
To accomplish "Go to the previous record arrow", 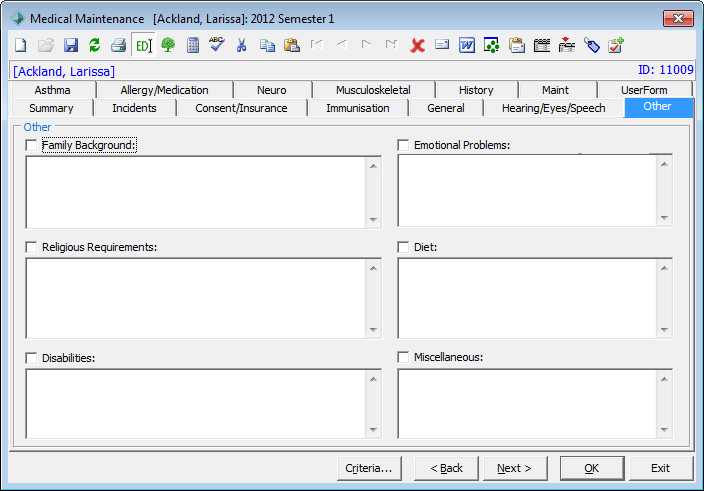I will click(342, 44).
